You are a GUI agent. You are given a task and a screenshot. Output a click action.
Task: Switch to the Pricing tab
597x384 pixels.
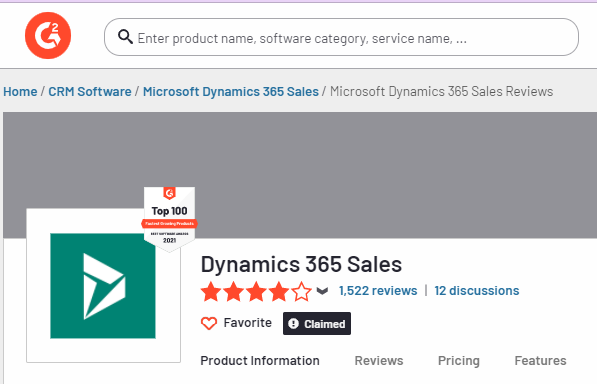click(x=459, y=360)
